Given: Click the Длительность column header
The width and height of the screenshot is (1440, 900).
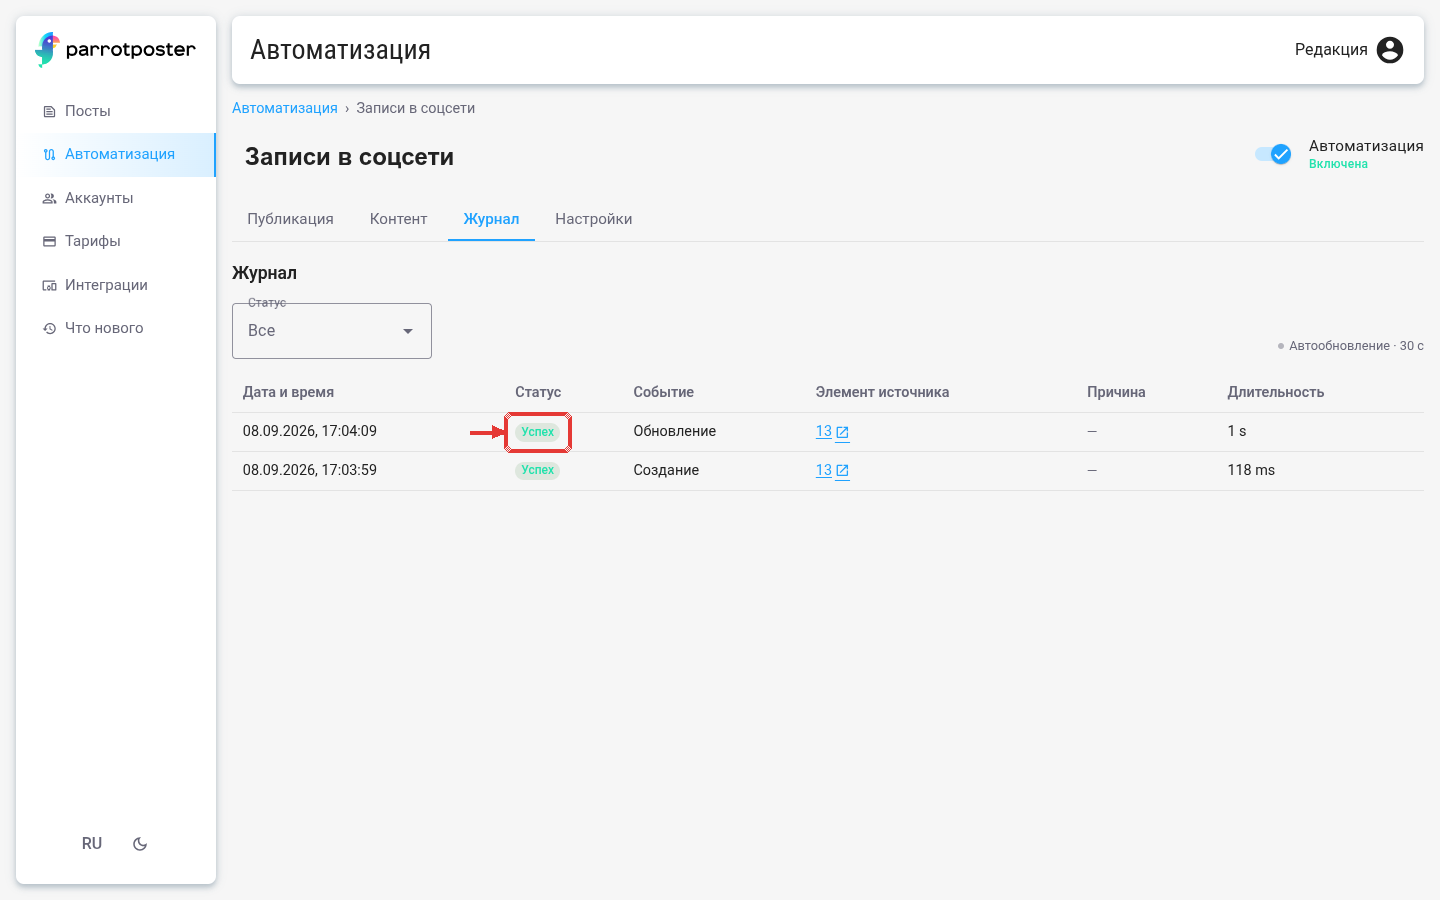Looking at the screenshot, I should coord(1276,392).
